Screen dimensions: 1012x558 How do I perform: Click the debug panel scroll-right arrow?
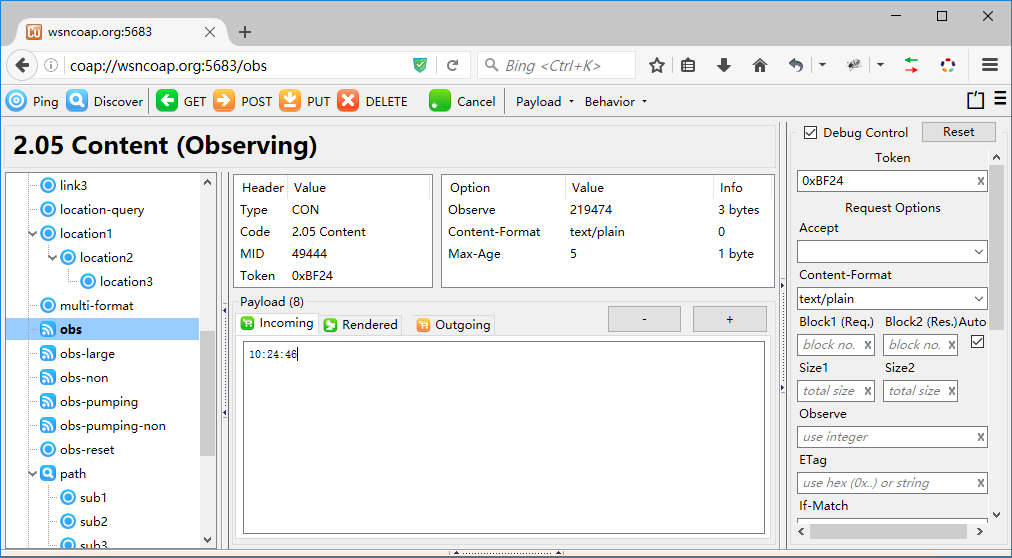[x=980, y=532]
